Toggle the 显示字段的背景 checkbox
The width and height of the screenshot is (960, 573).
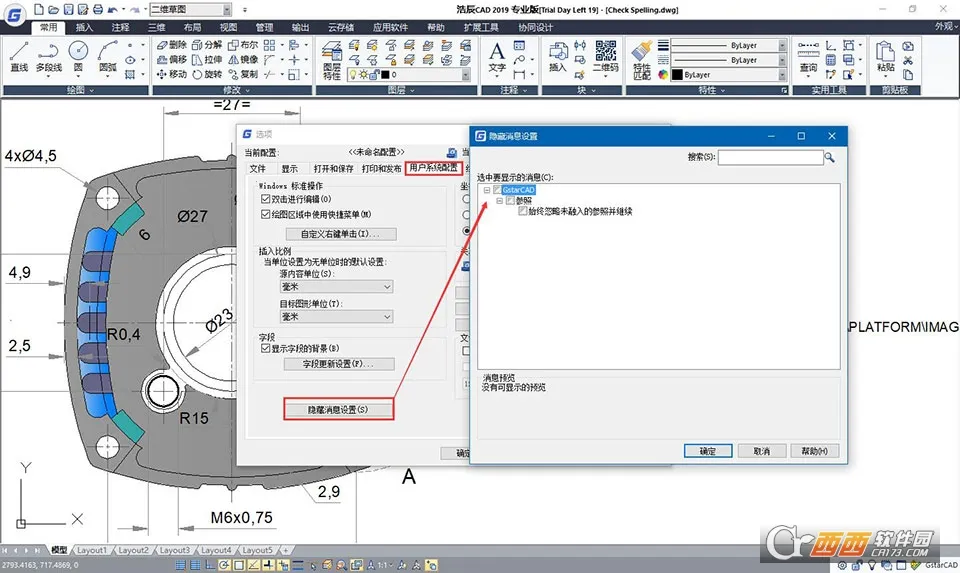coord(266,349)
